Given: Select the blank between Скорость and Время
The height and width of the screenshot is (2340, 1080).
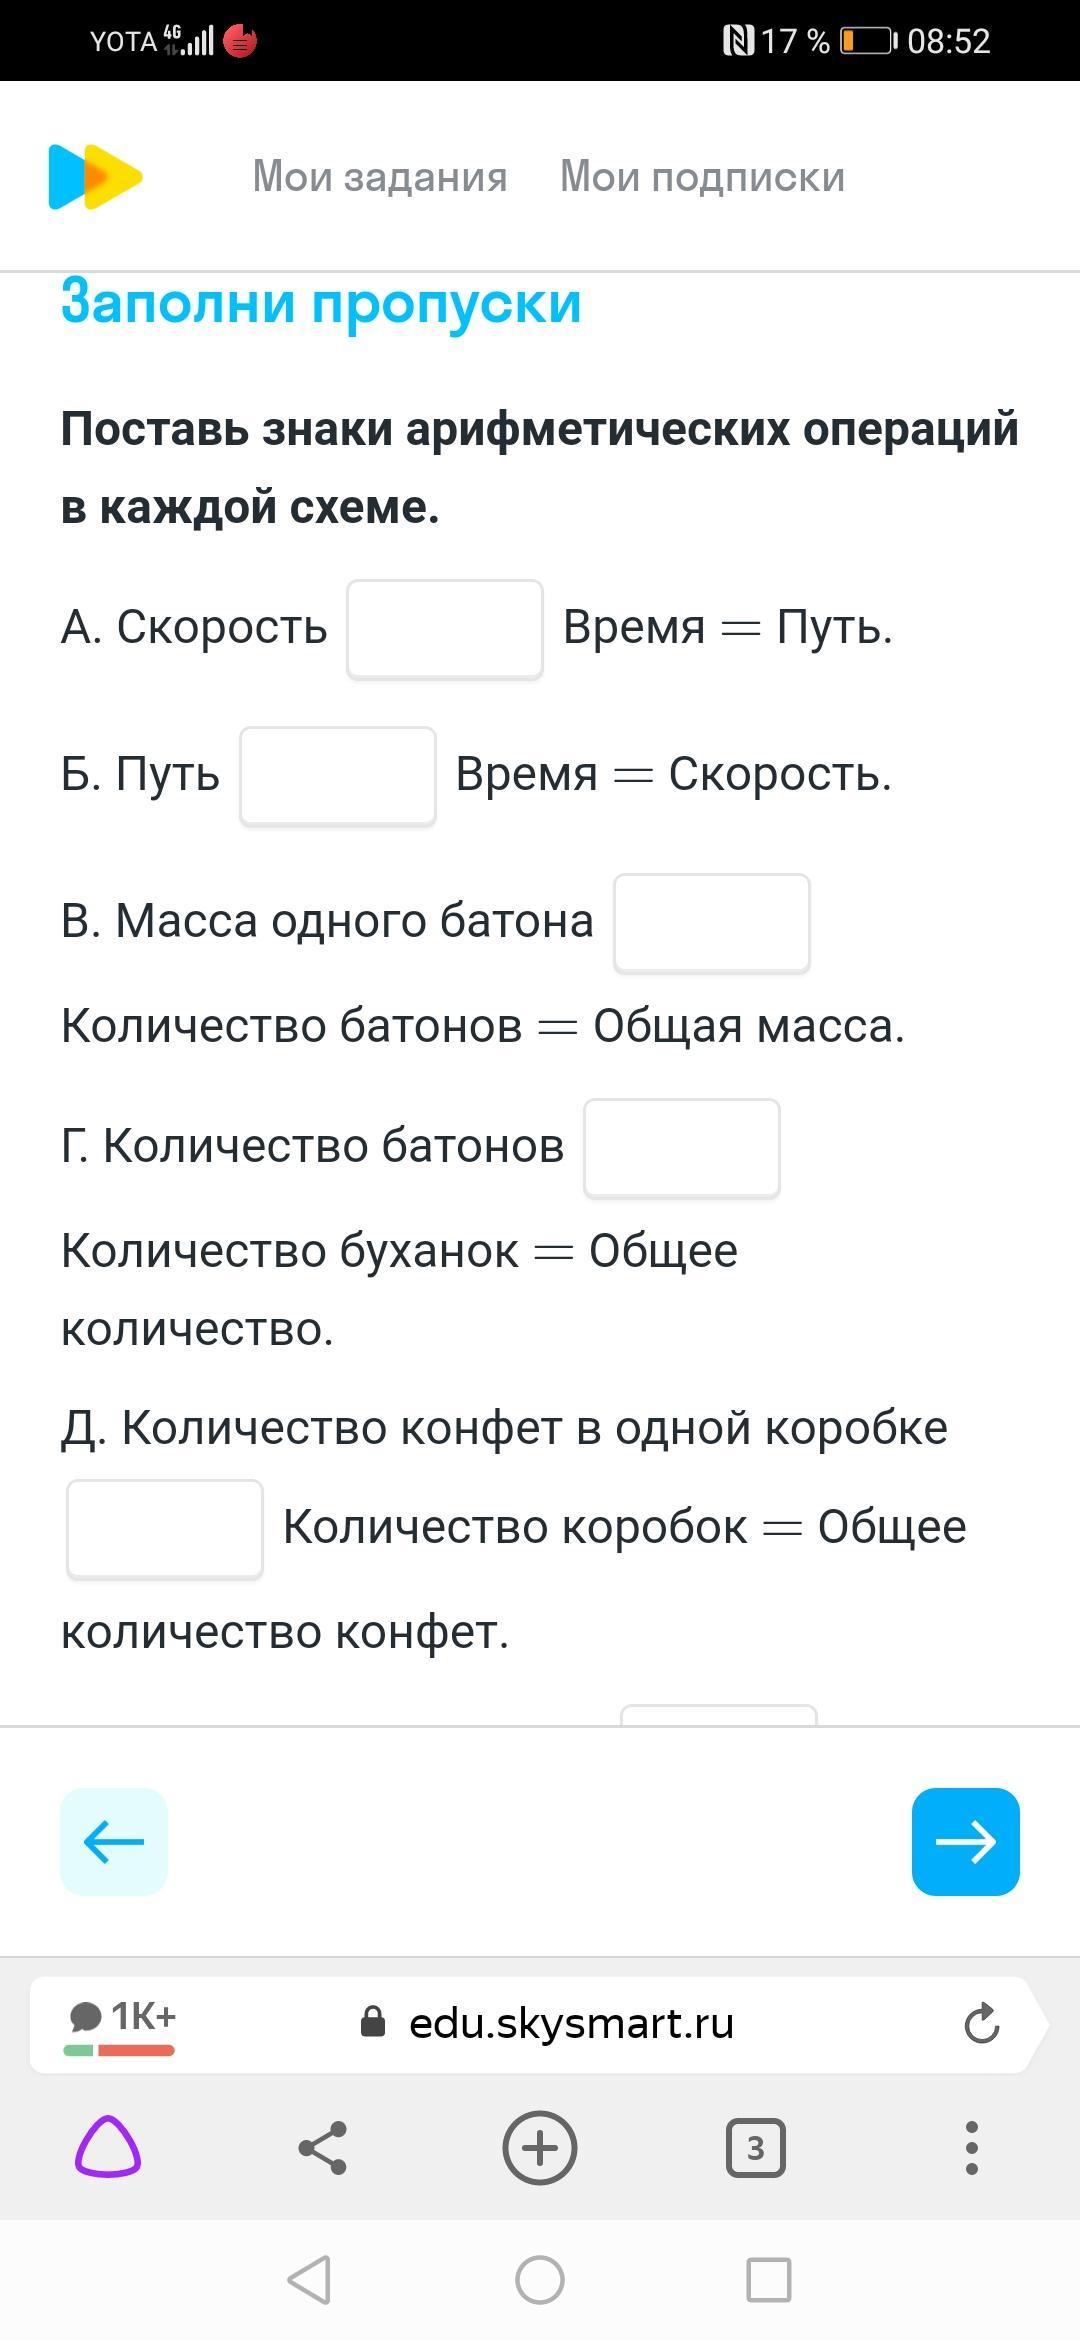Looking at the screenshot, I should pos(445,629).
